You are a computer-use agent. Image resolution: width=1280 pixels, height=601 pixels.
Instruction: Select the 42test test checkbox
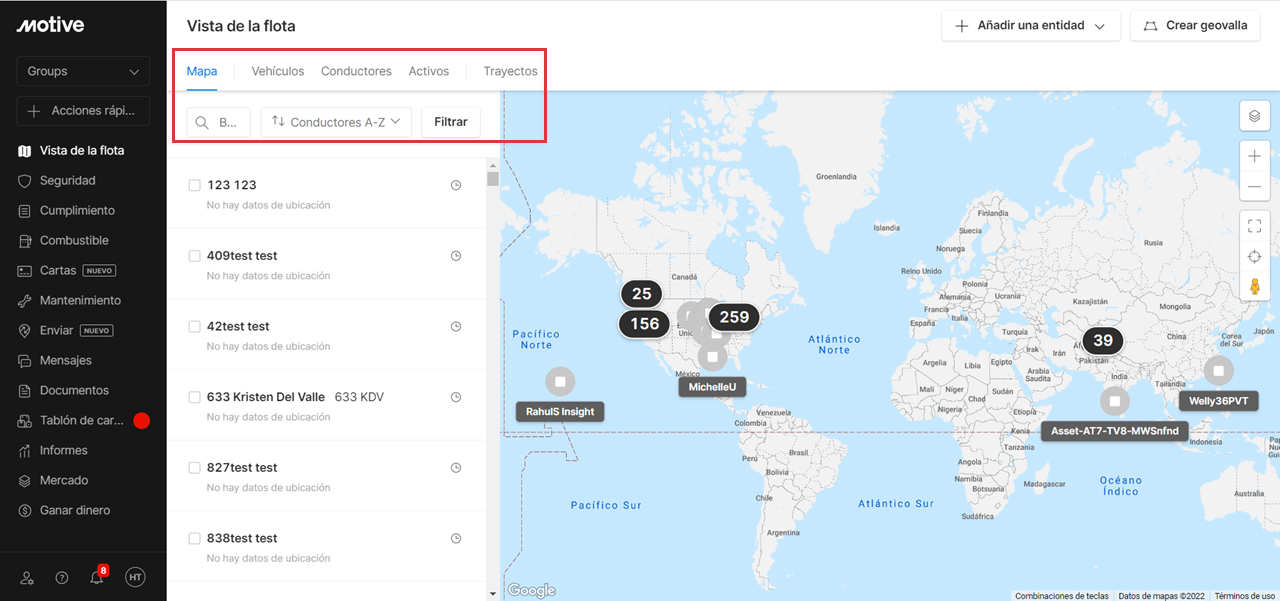(x=195, y=326)
